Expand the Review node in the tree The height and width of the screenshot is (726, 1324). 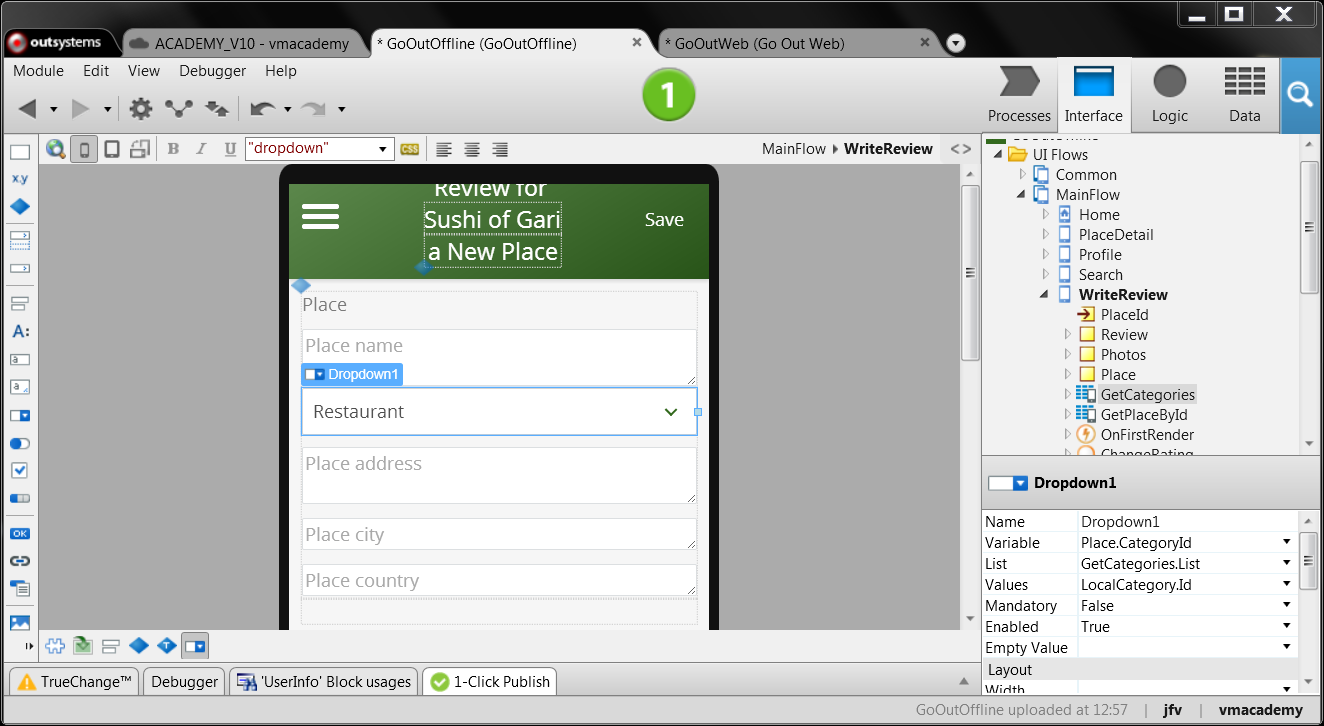pyautogui.click(x=1066, y=334)
